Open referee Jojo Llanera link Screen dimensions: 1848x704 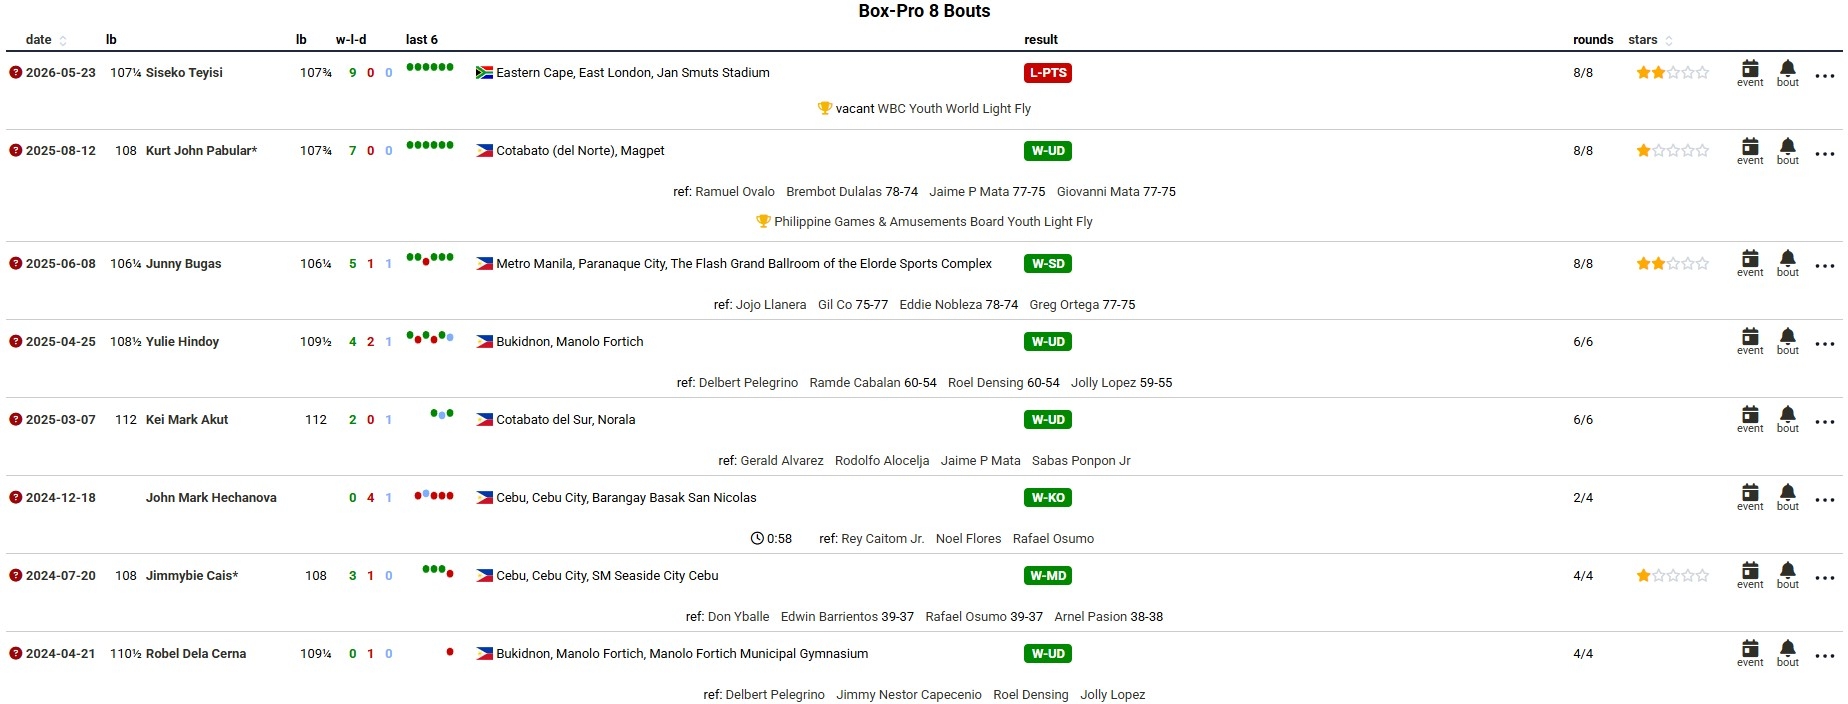pos(771,305)
